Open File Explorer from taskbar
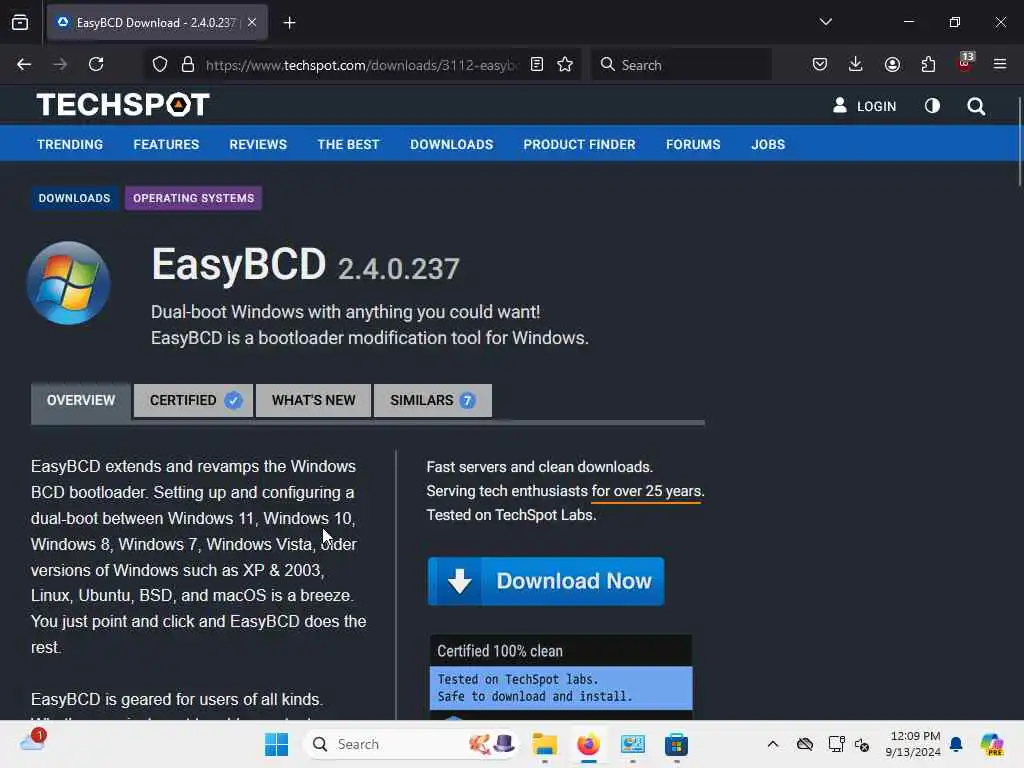Screen dimensions: 1024x768 click(x=545, y=744)
